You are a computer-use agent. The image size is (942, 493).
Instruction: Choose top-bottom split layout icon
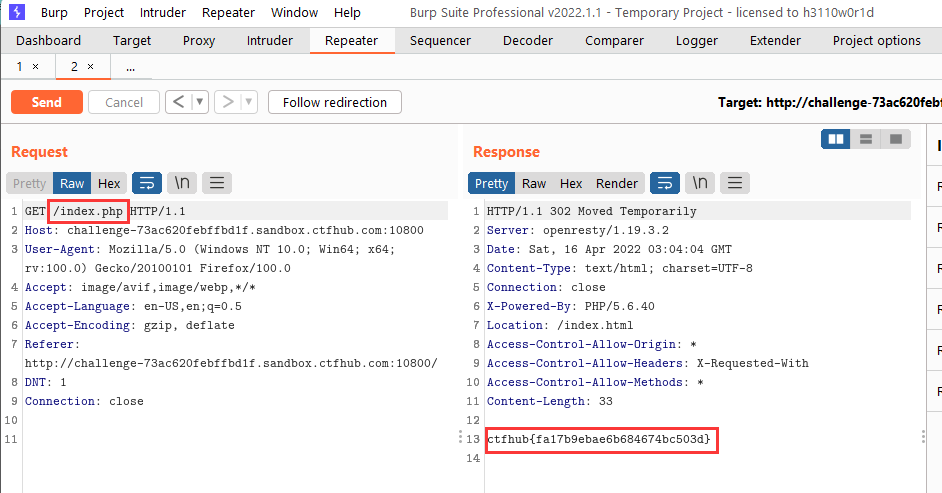coord(866,139)
